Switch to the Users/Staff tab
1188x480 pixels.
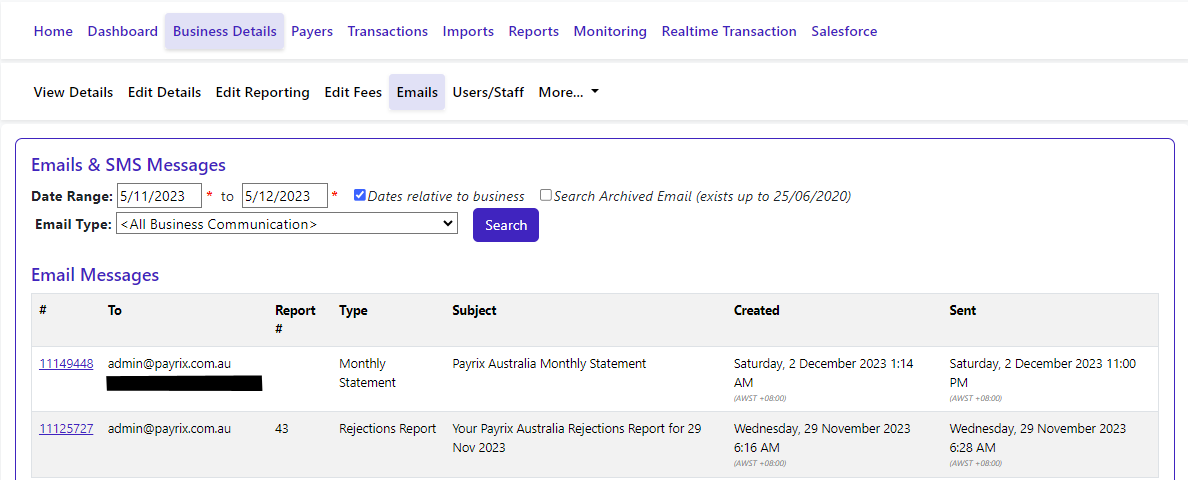pyautogui.click(x=488, y=92)
